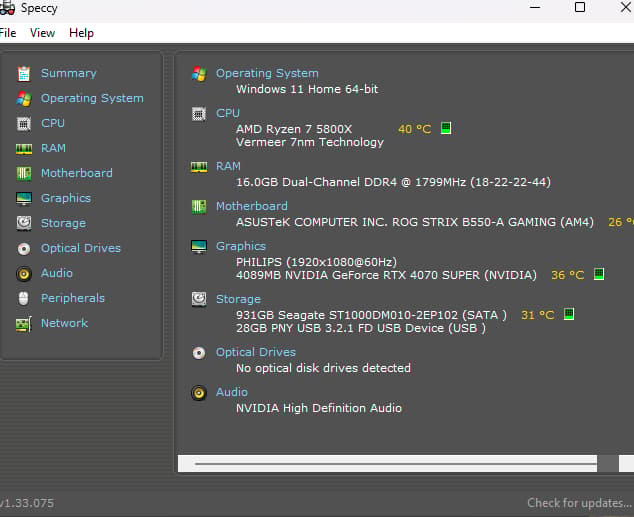
Task: Click the 931GB Seagate ST1000DM010 entry
Action: [371, 315]
